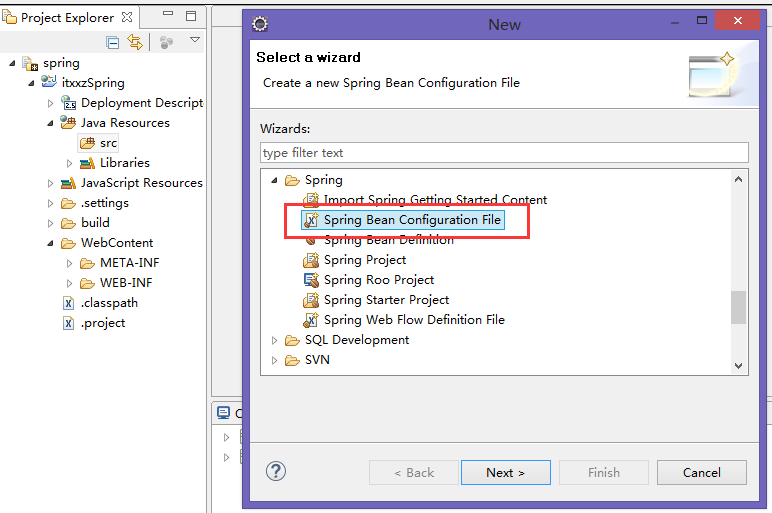Select the Project Explorer tab
The height and width of the screenshot is (513, 772).
(67, 18)
